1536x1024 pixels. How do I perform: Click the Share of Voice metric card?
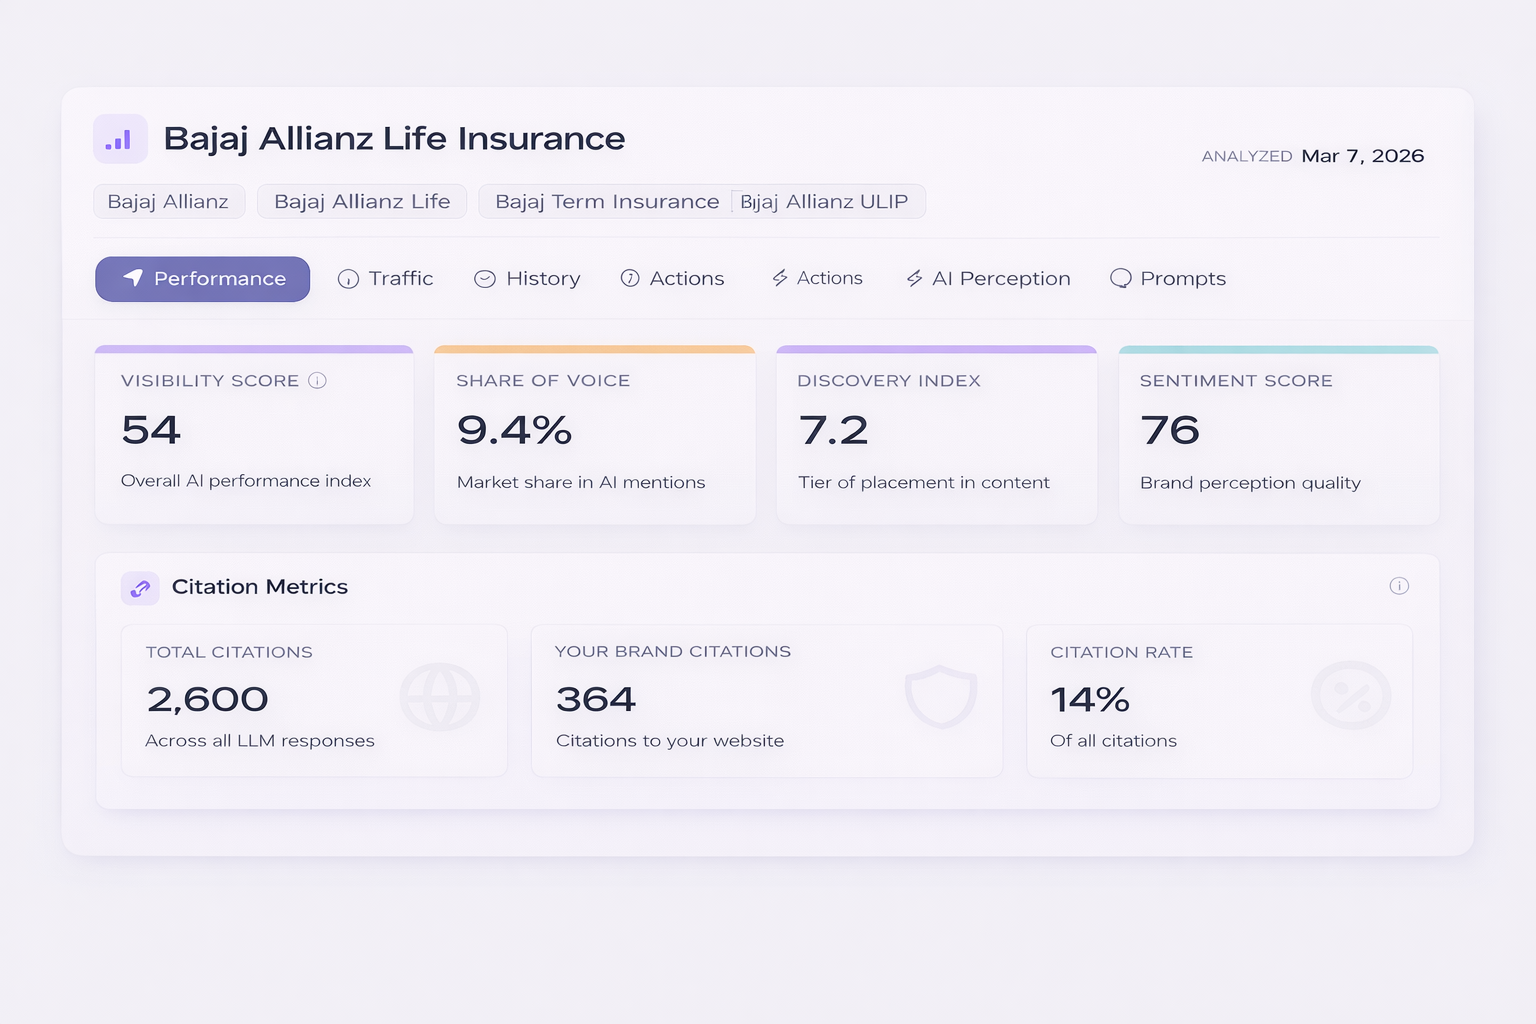[594, 436]
